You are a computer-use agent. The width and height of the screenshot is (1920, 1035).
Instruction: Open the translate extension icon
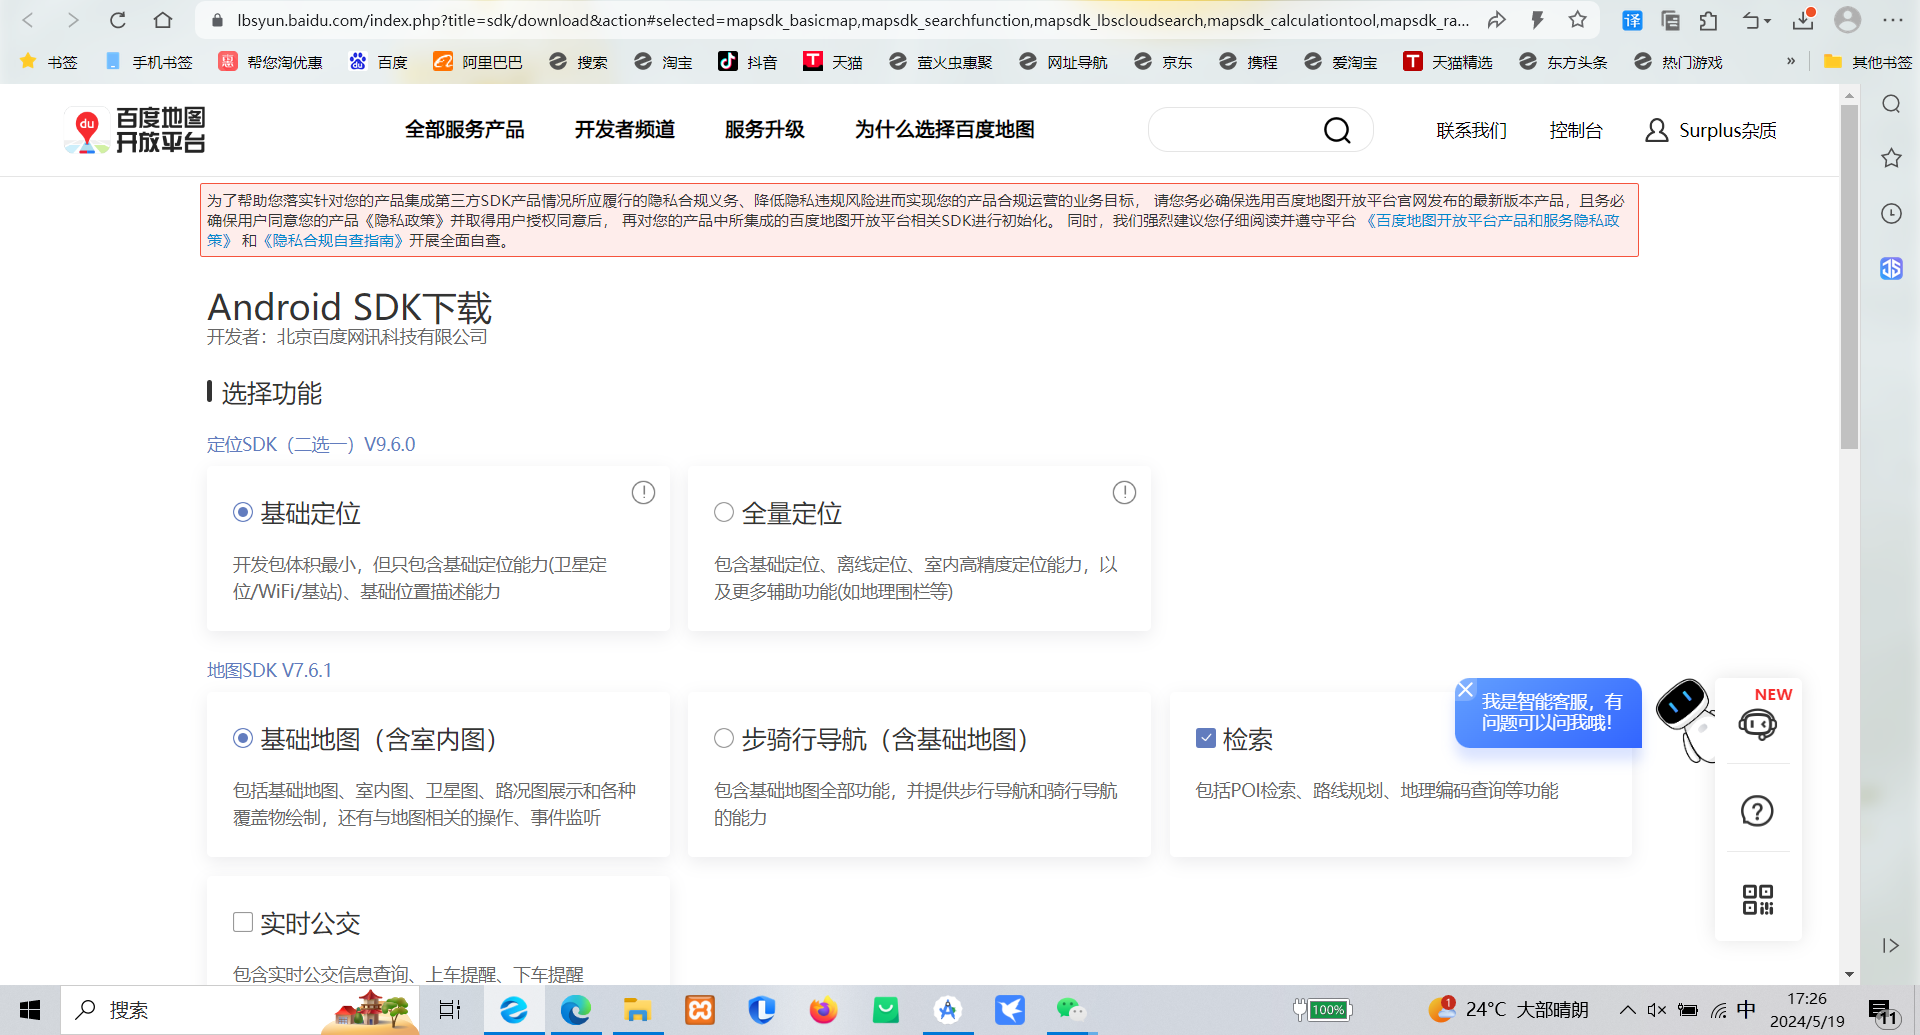click(x=1632, y=20)
